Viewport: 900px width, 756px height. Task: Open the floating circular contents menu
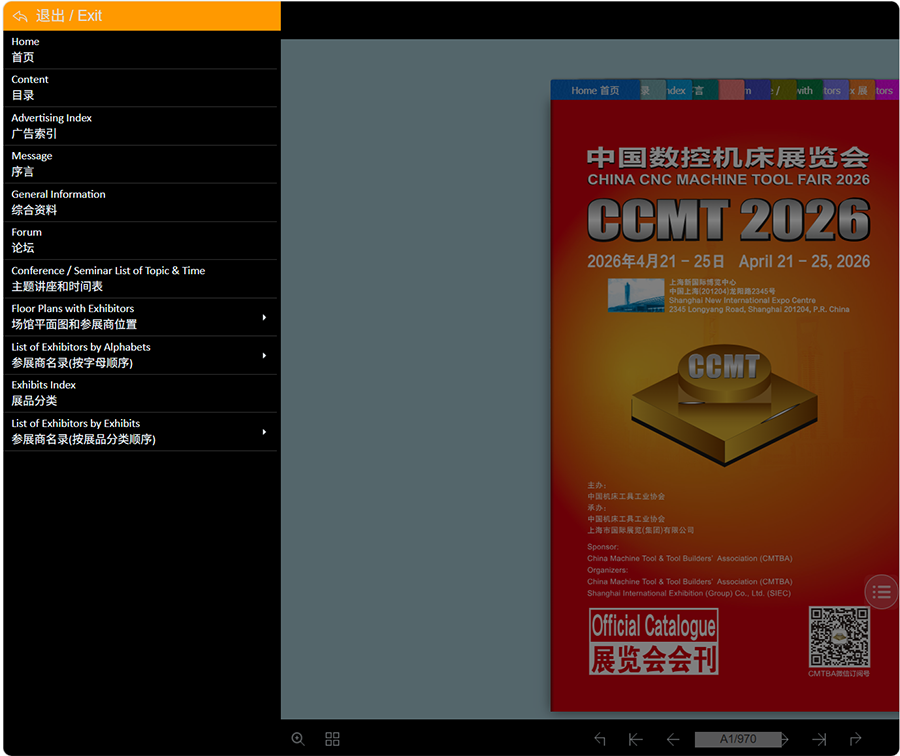coord(880,592)
